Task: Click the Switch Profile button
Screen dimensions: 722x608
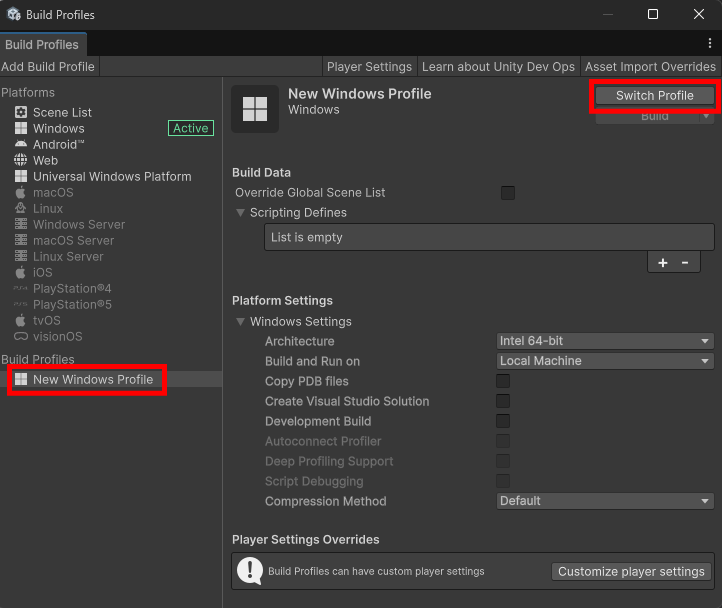Action: [x=654, y=95]
